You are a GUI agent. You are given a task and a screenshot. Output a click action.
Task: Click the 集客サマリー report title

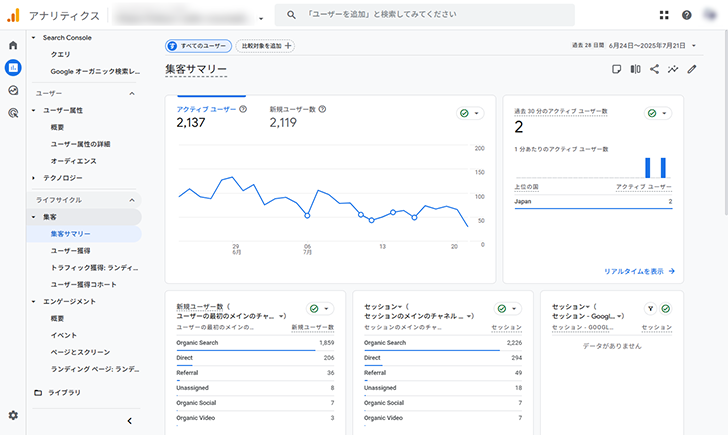tap(196, 69)
